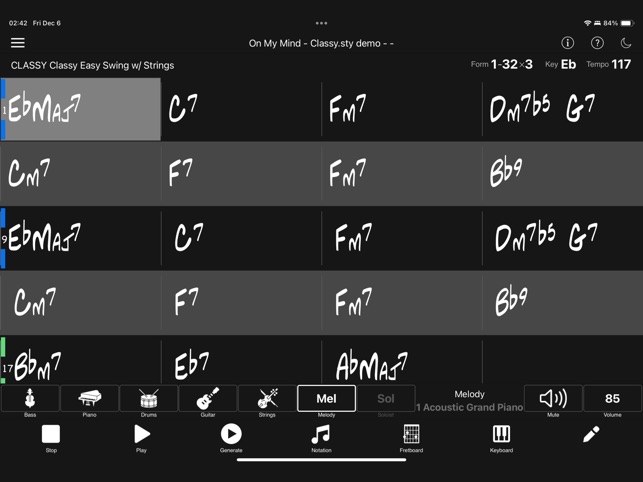Open the Form 1-32×3 setting

pyautogui.click(x=502, y=64)
